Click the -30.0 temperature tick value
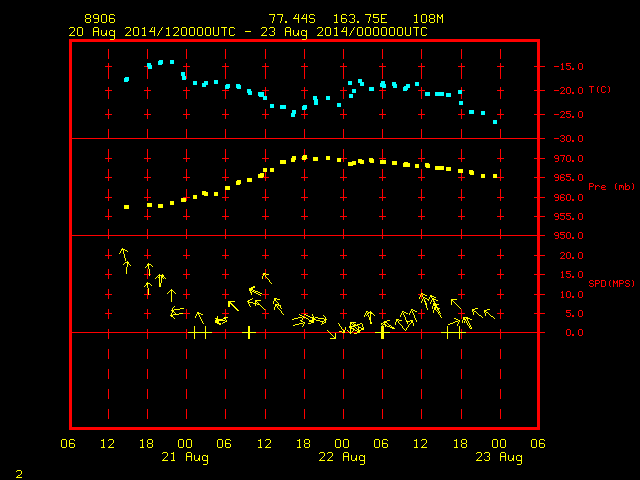This screenshot has width=640, height=480. [568, 139]
